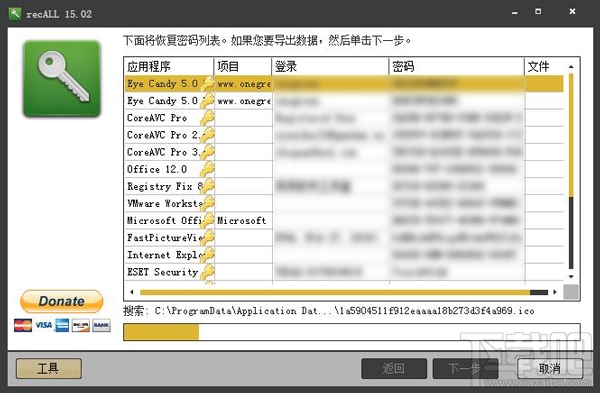Click key icon on highlighted Eye Candy 5.0 row
The image size is (600, 393).
pyautogui.click(x=208, y=83)
